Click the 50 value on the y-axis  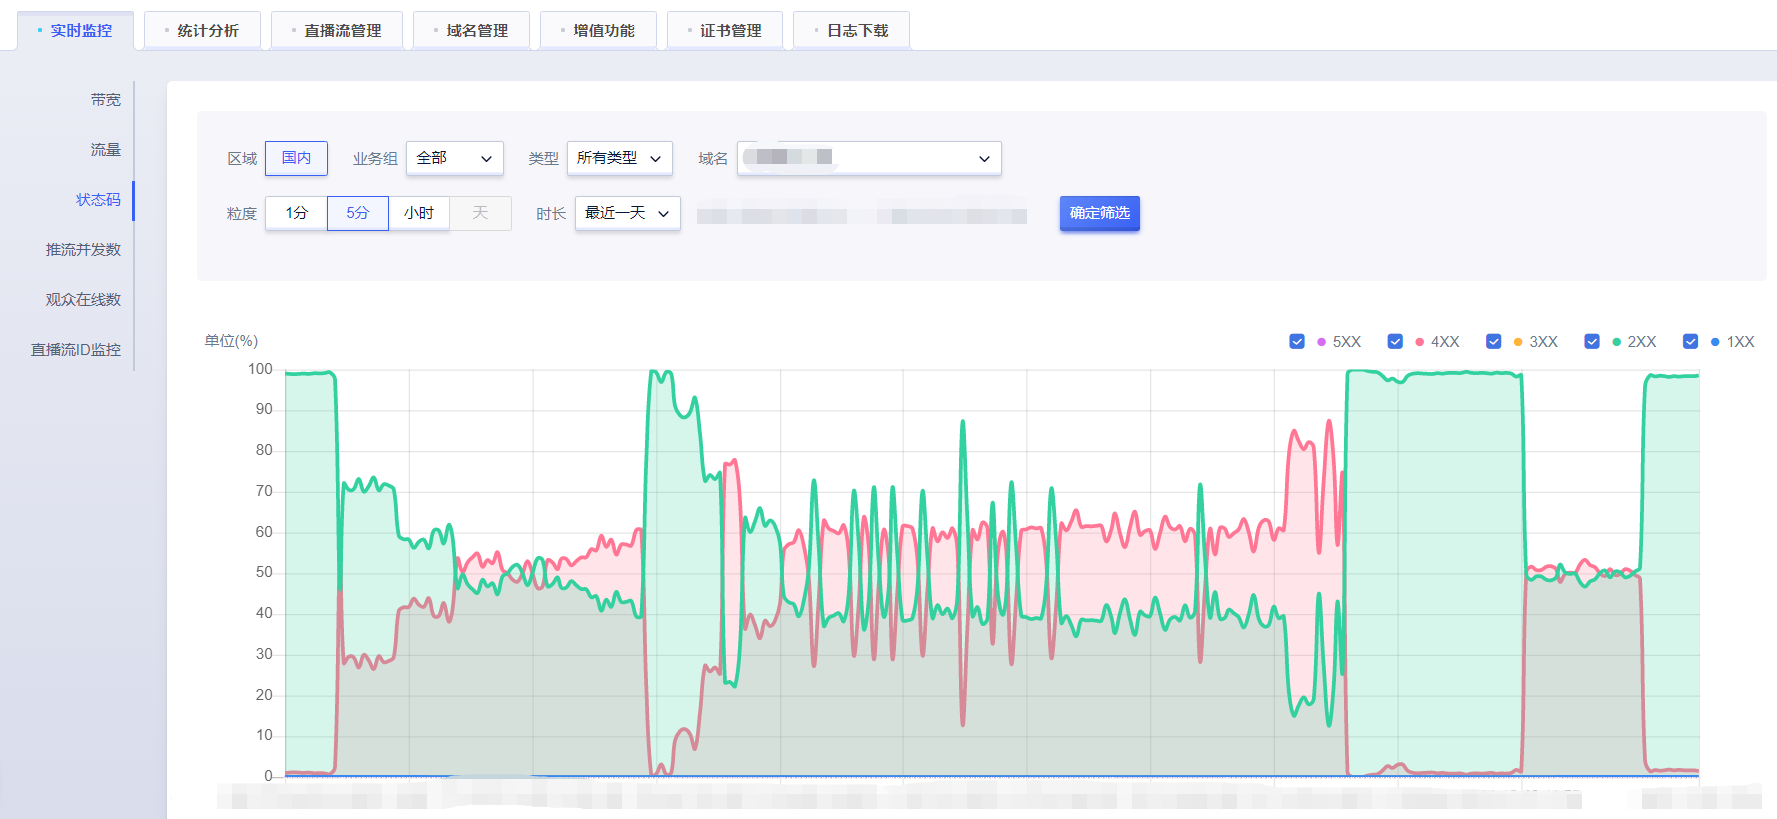coord(264,572)
